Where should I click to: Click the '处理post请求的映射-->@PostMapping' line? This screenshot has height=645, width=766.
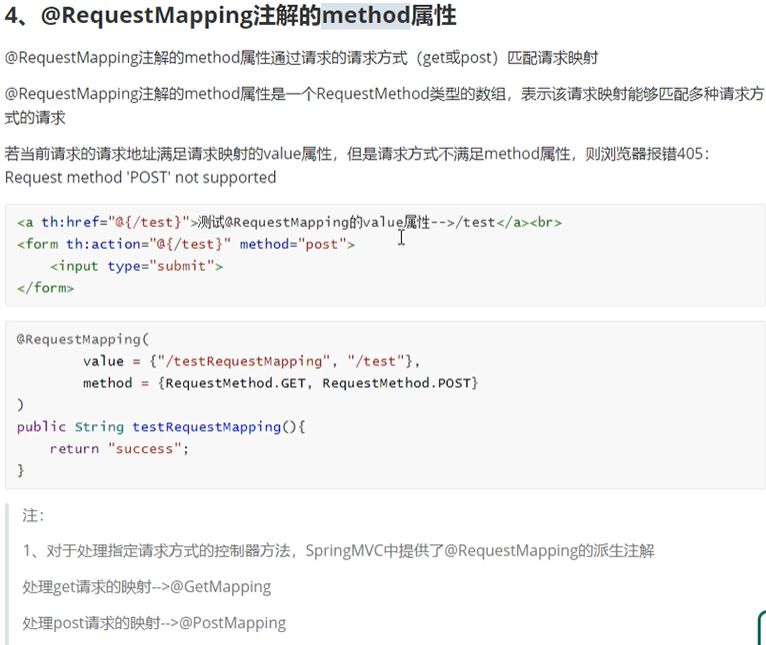click(x=154, y=623)
